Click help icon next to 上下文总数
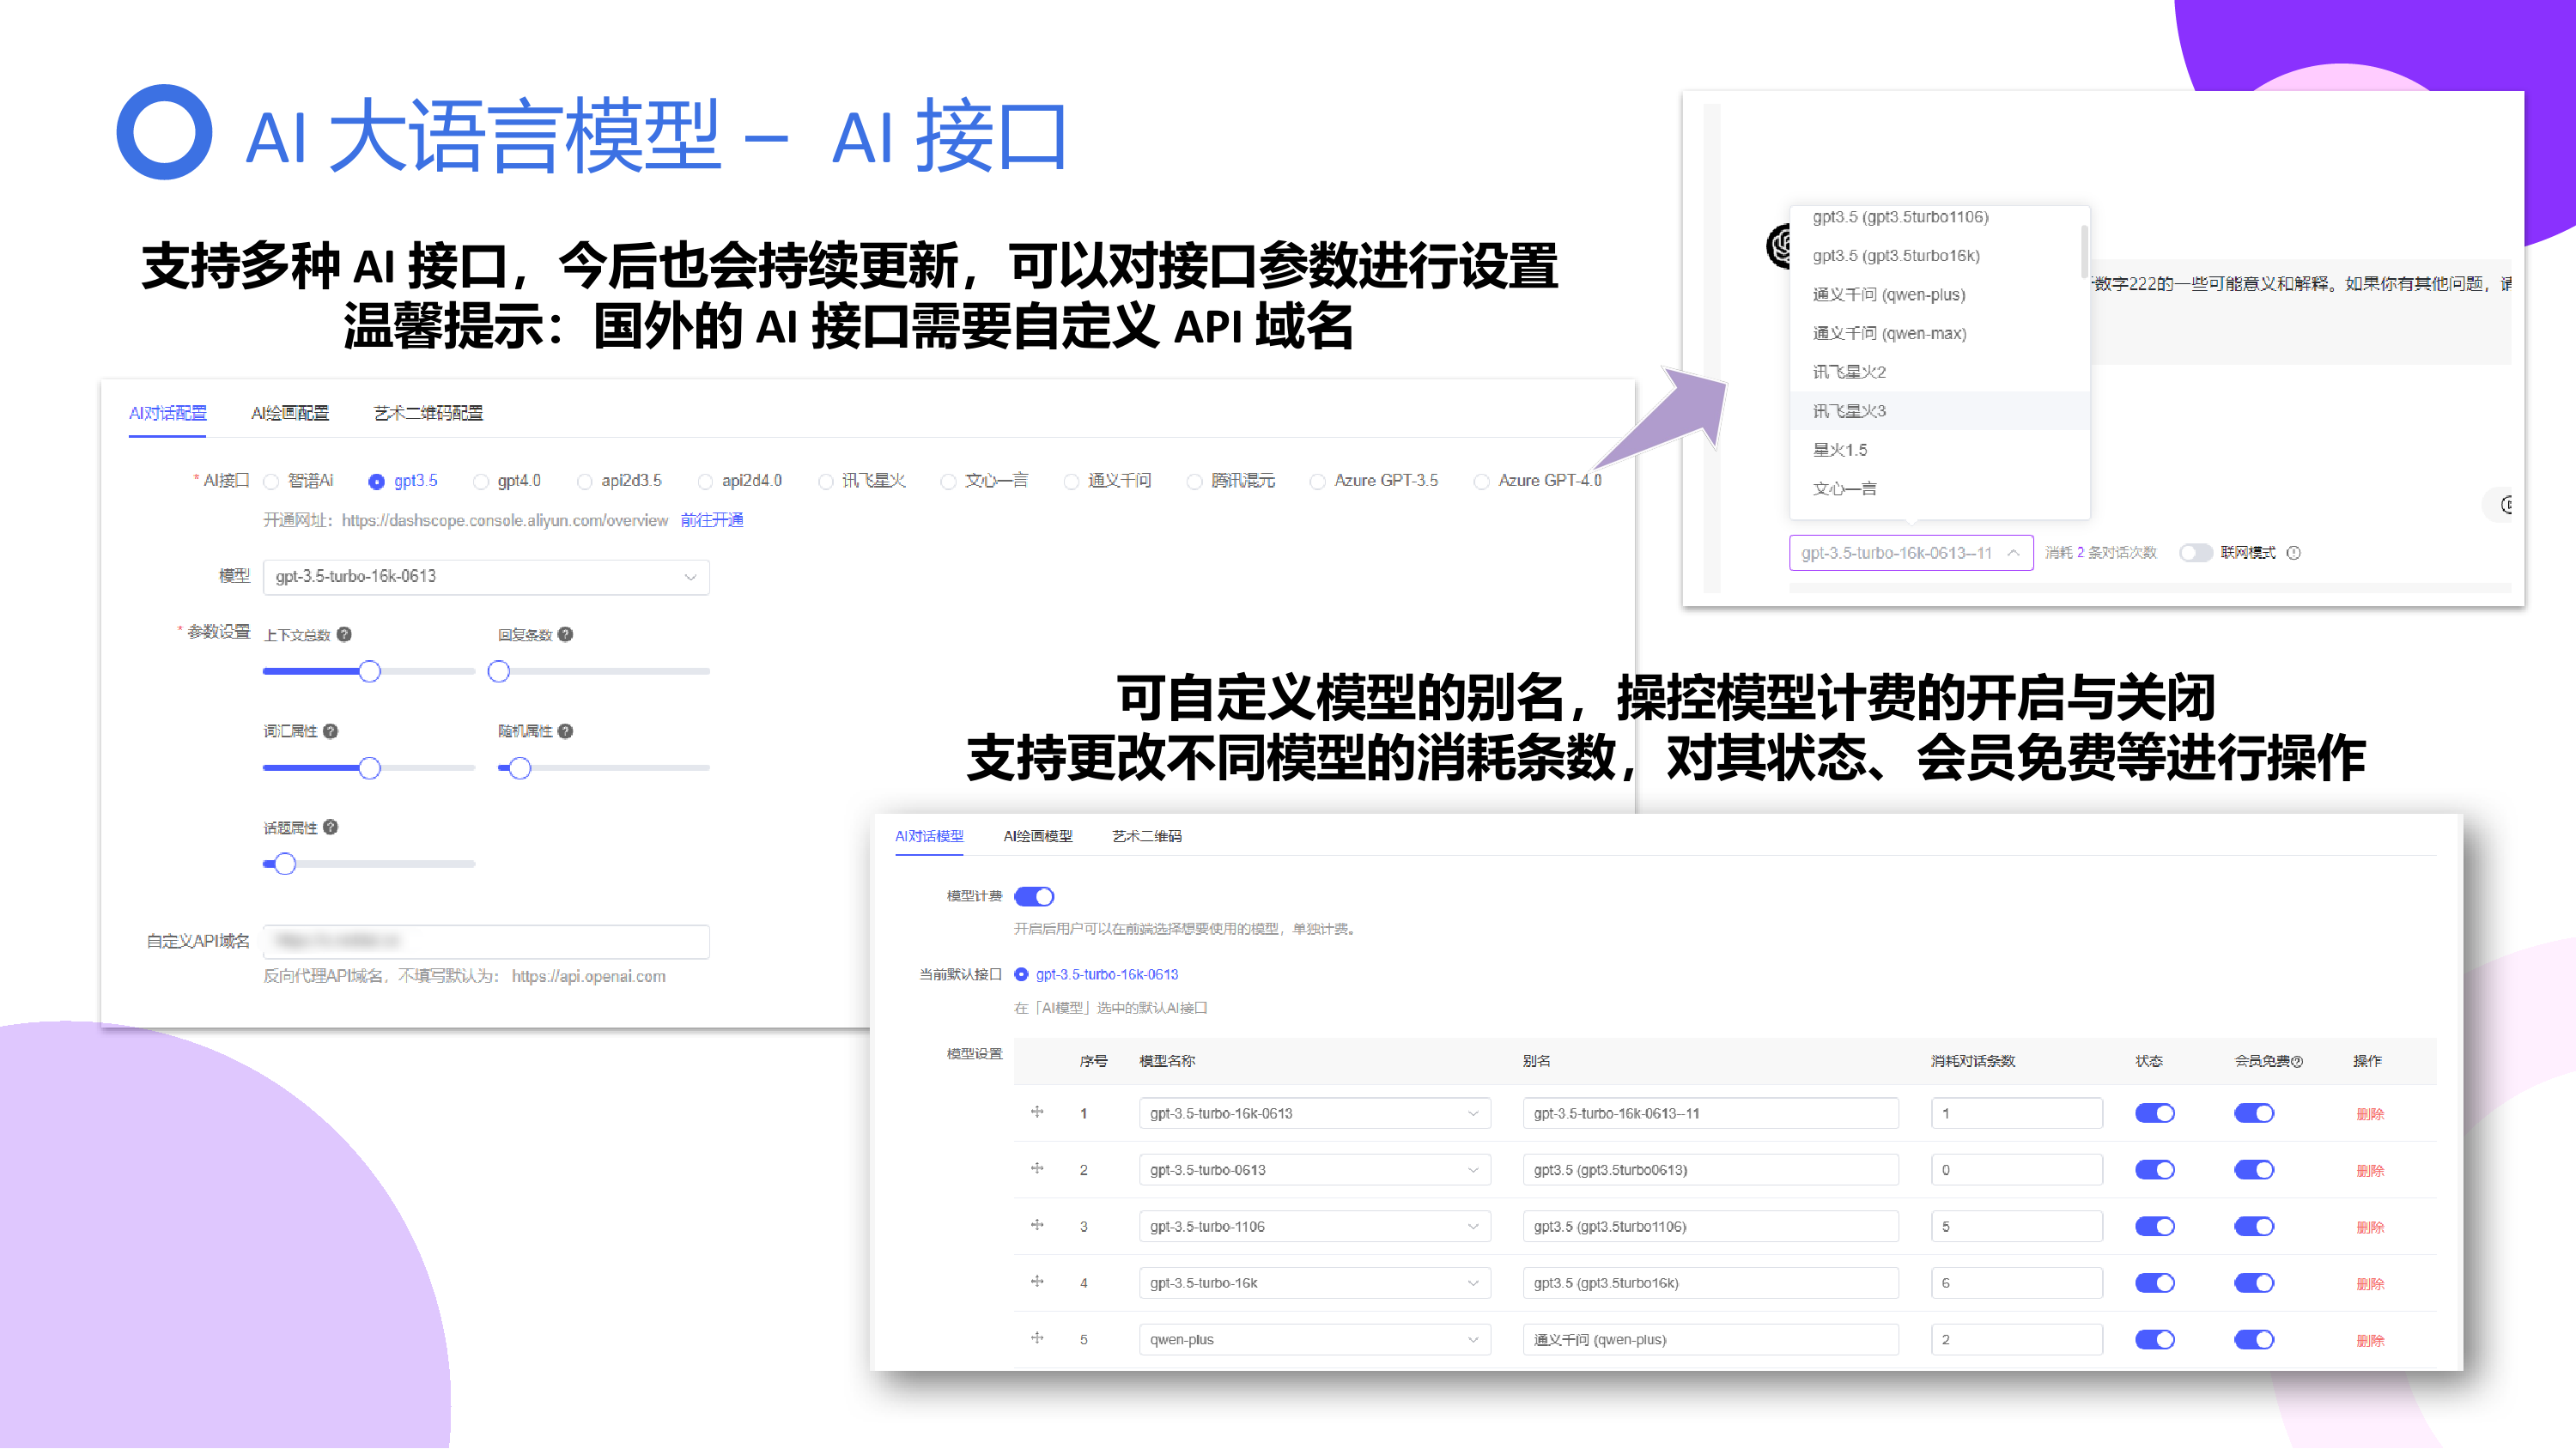The image size is (2576, 1449). click(x=344, y=634)
